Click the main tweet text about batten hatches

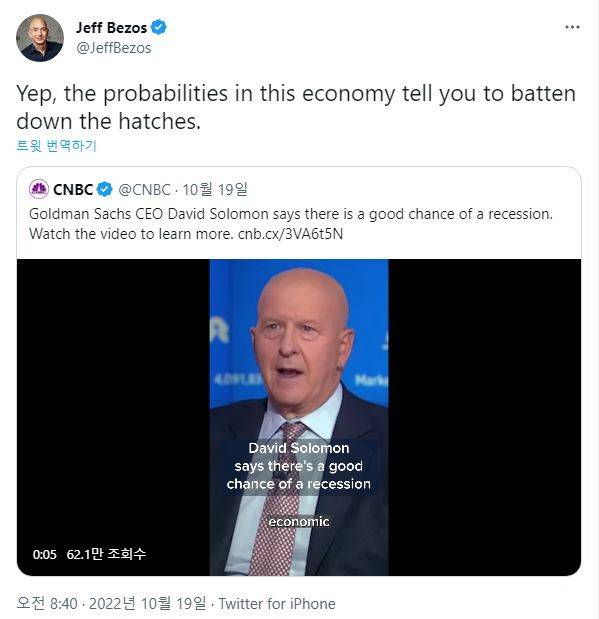coord(296,107)
